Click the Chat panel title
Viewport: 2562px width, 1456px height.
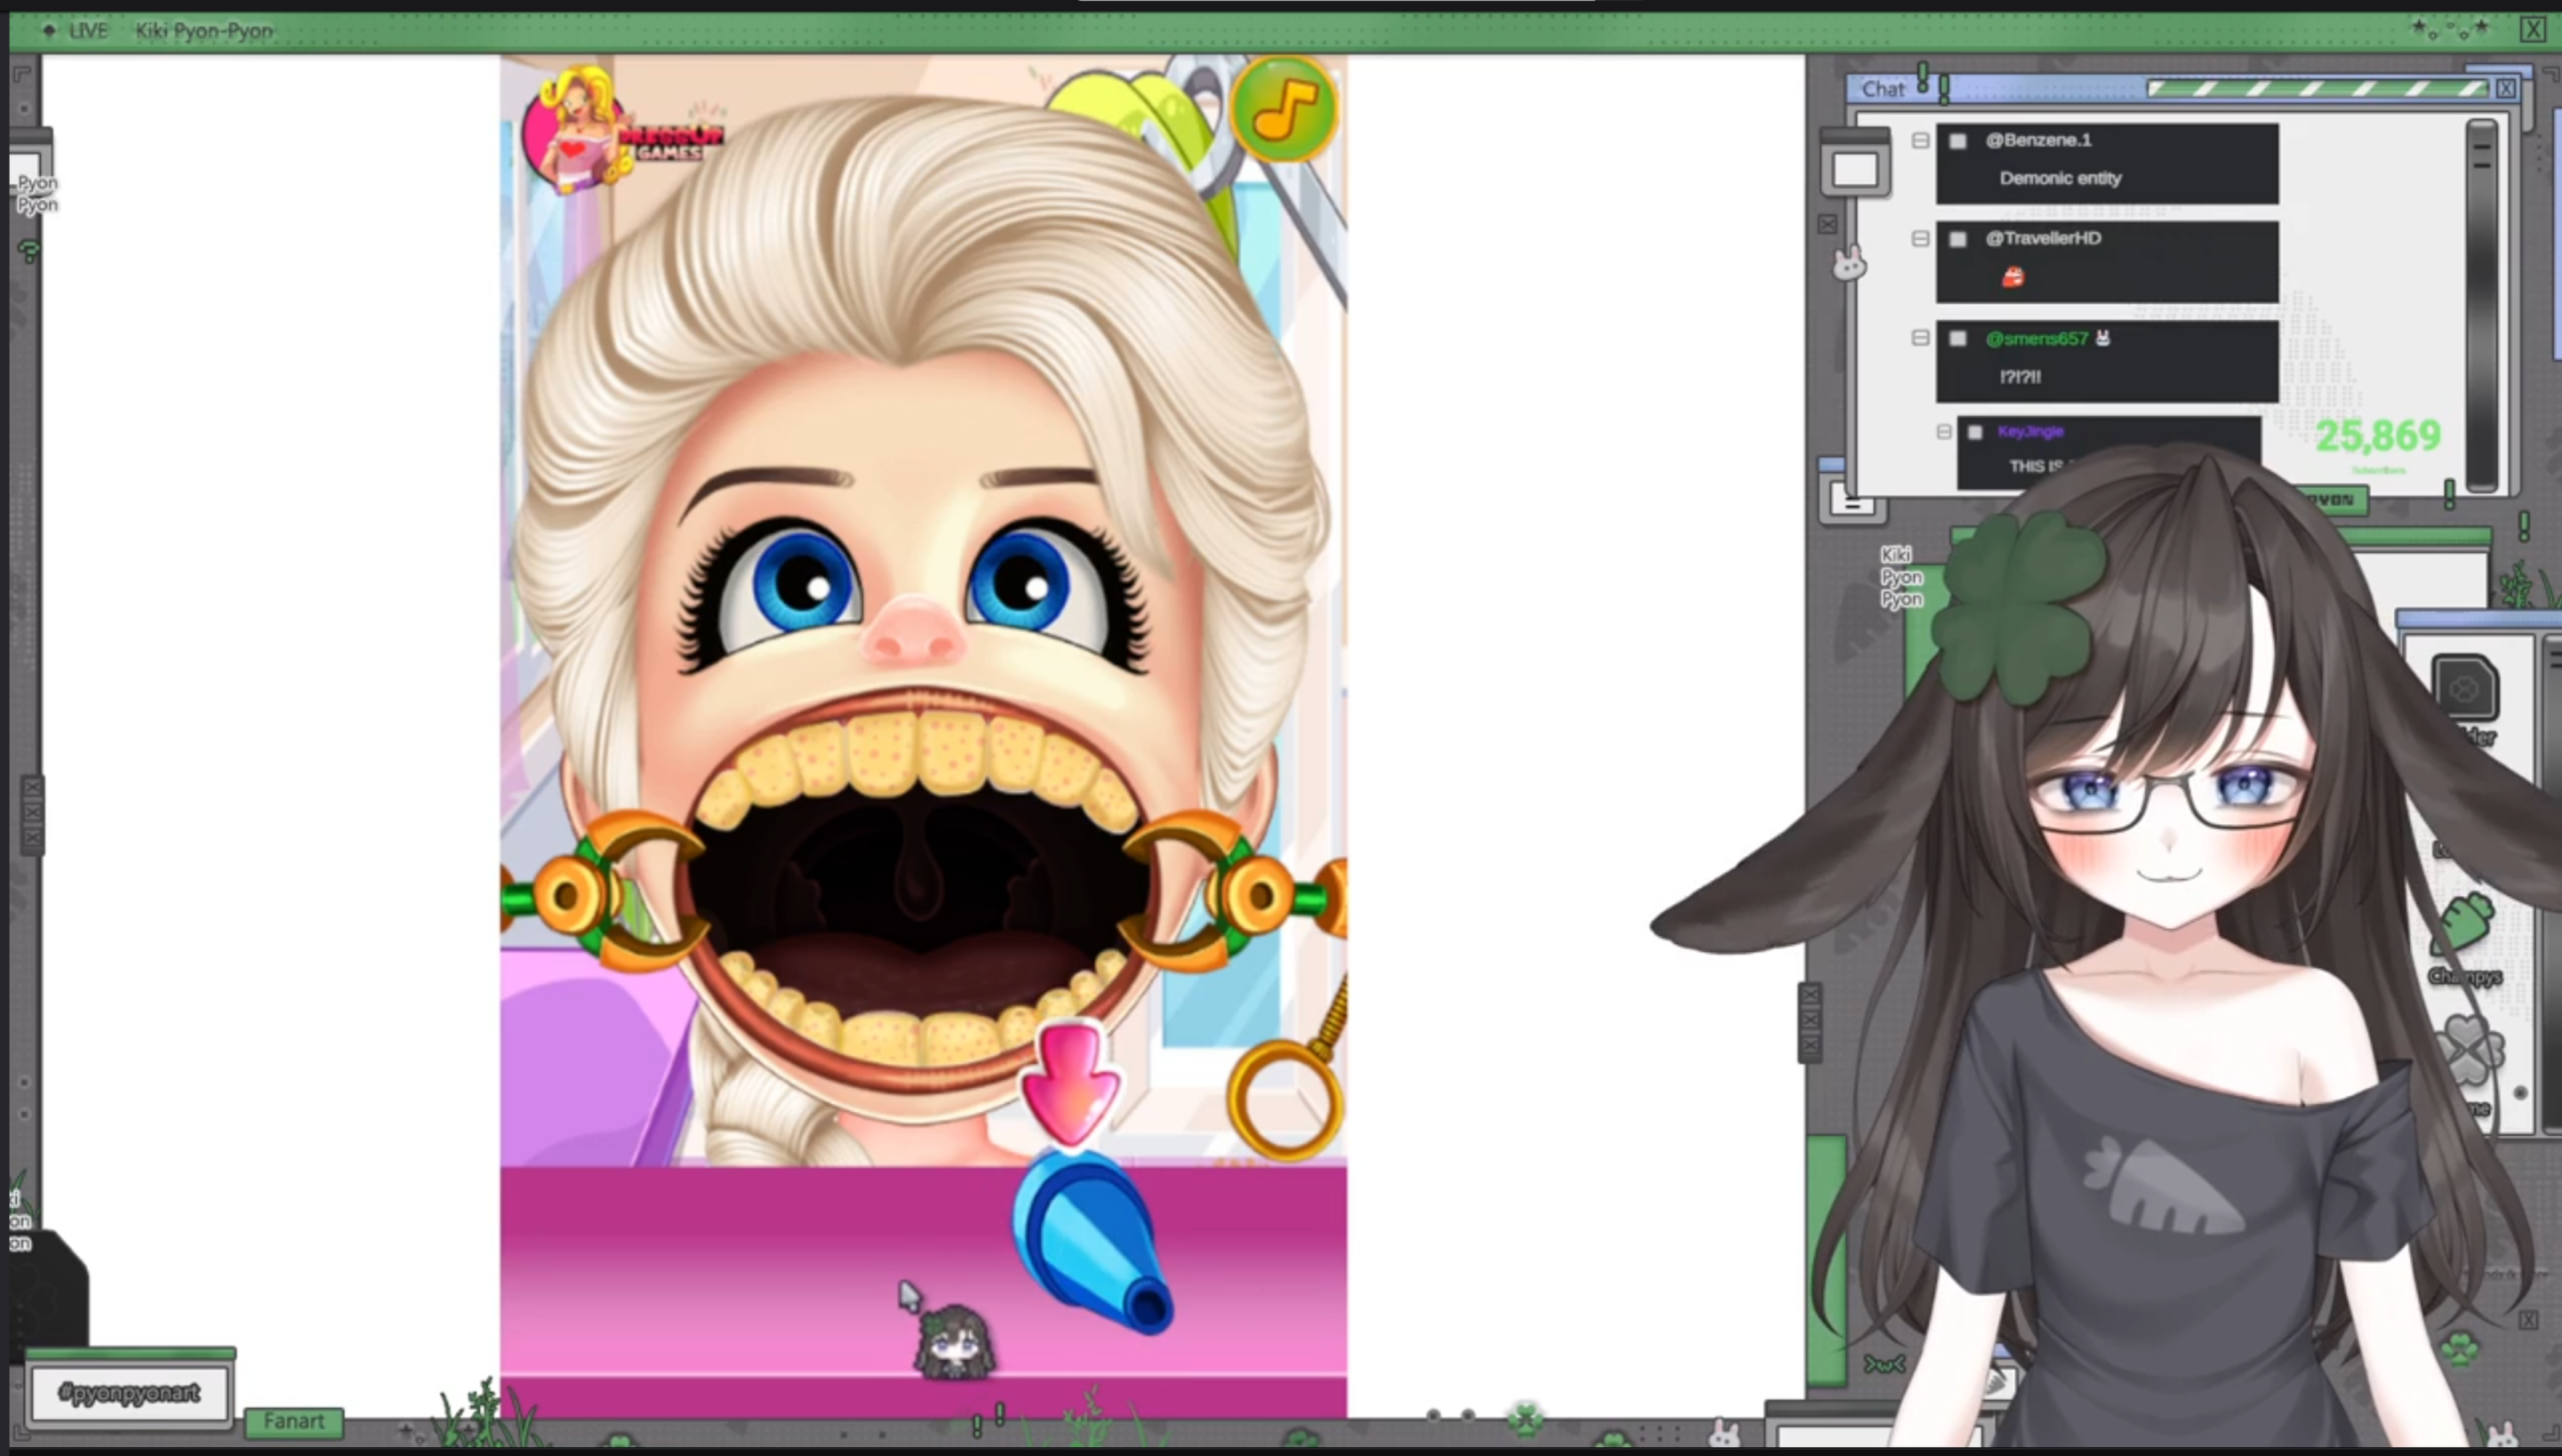(1883, 89)
